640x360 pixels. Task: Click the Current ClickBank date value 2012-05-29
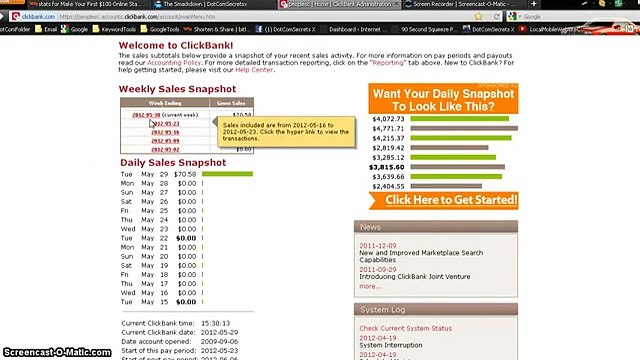point(220,332)
